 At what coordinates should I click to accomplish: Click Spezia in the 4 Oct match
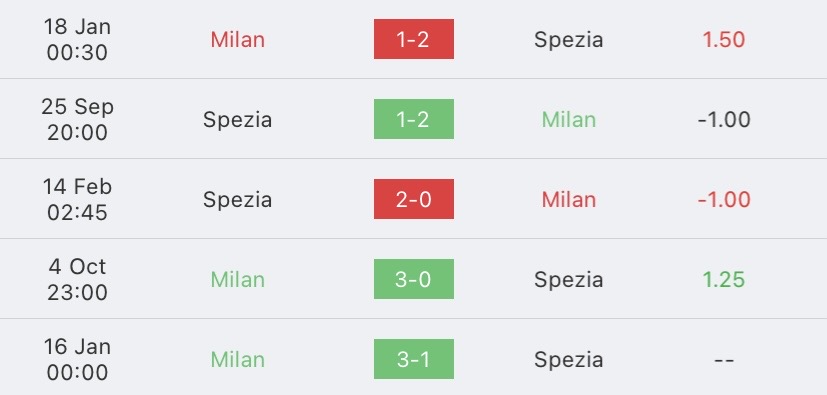[569, 280]
